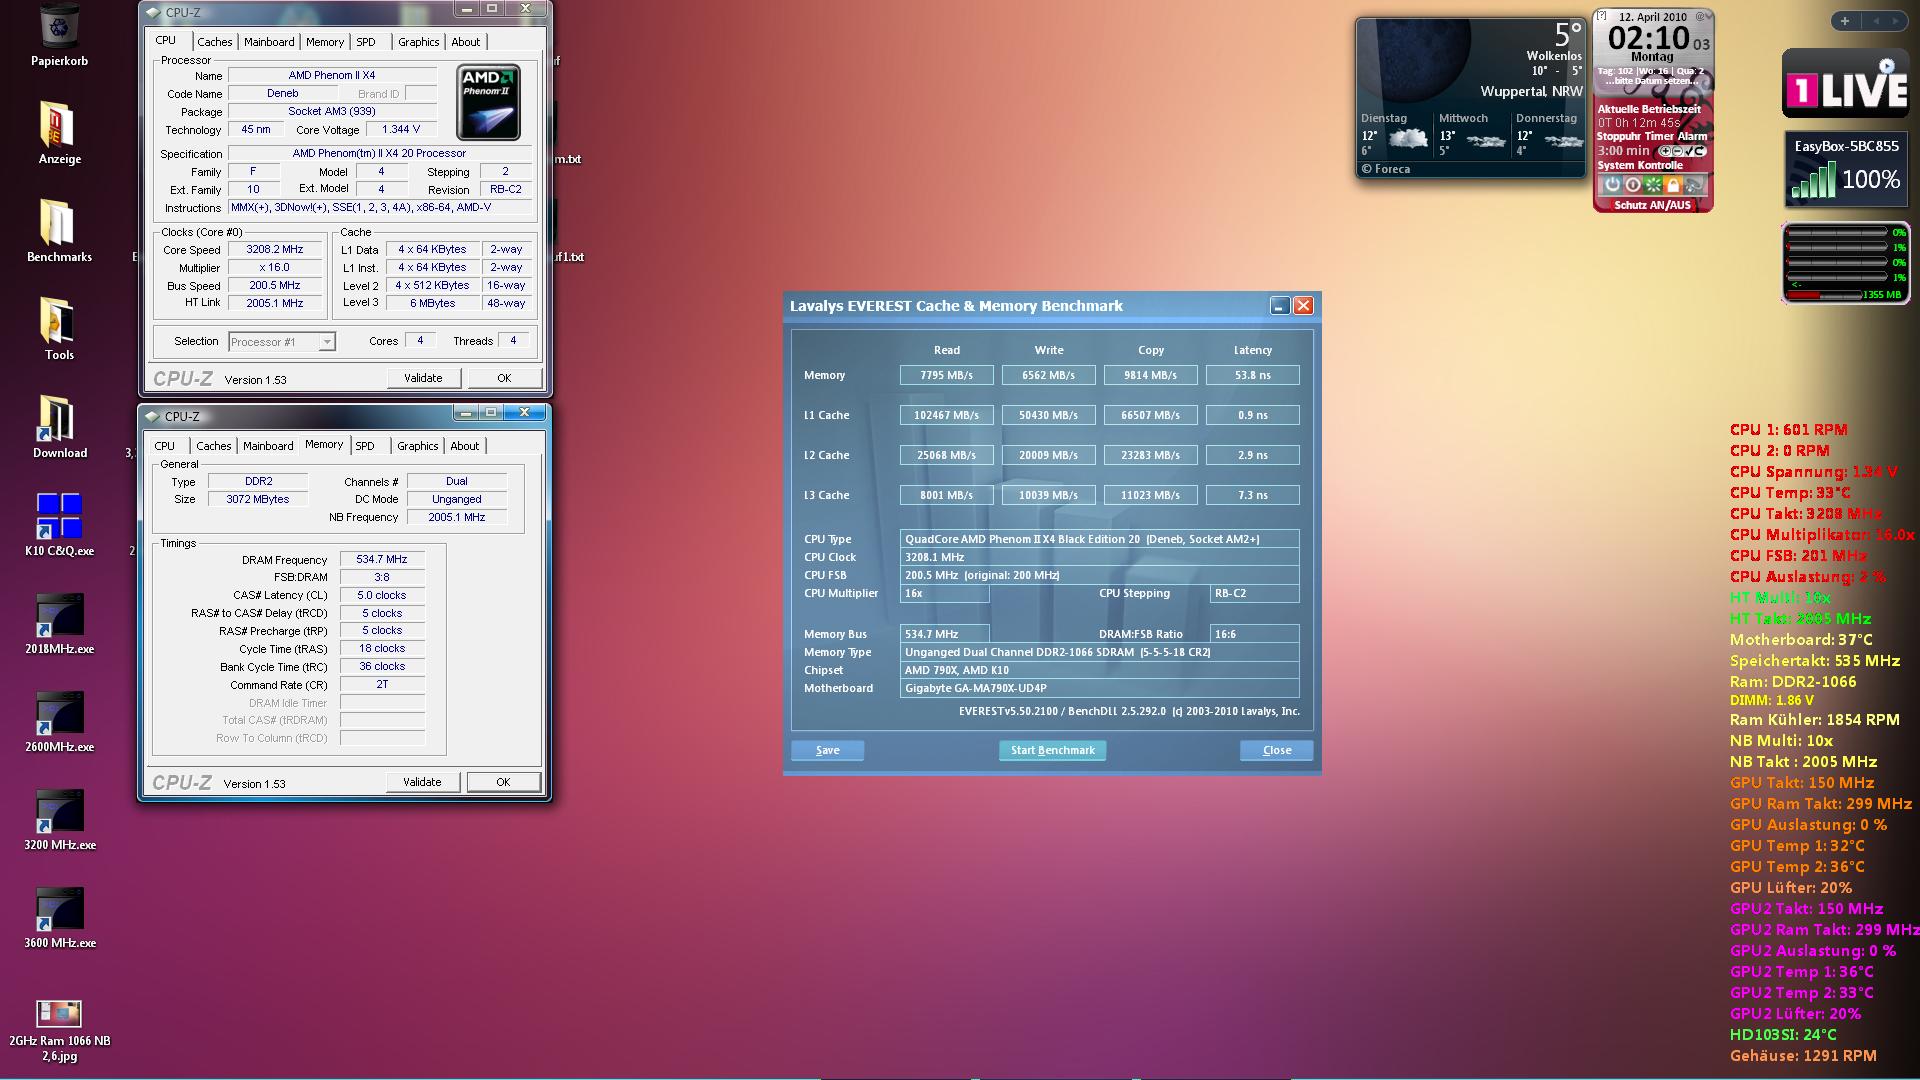Click the AMD Phenom II logo in CPU-Z
Screen dimensions: 1920x1080
489,102
